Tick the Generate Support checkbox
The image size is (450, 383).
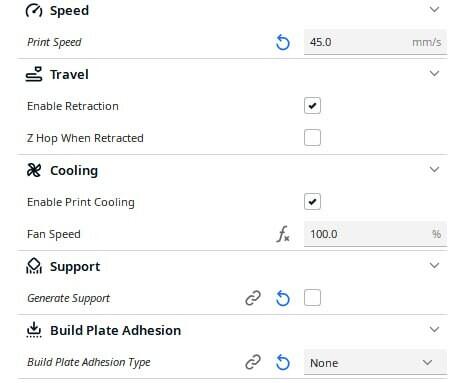pyautogui.click(x=312, y=298)
